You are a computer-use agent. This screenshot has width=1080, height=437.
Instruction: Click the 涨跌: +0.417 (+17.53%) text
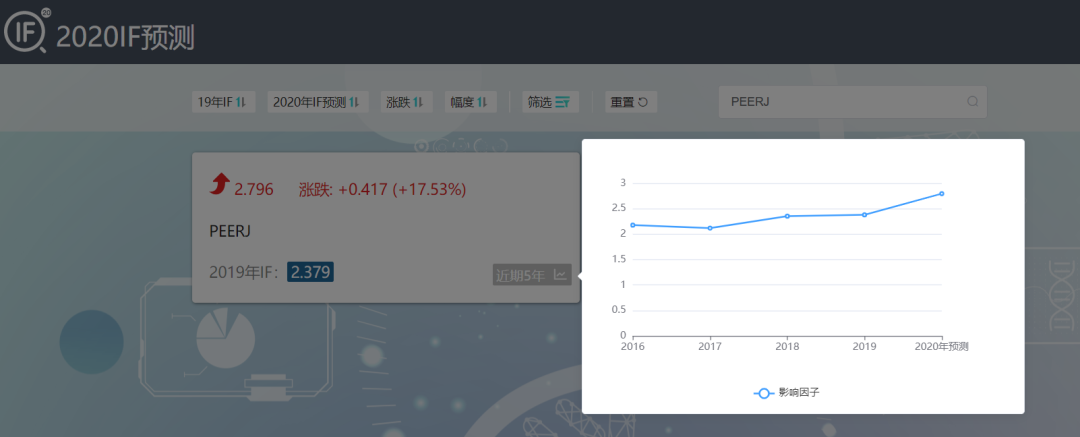point(383,190)
